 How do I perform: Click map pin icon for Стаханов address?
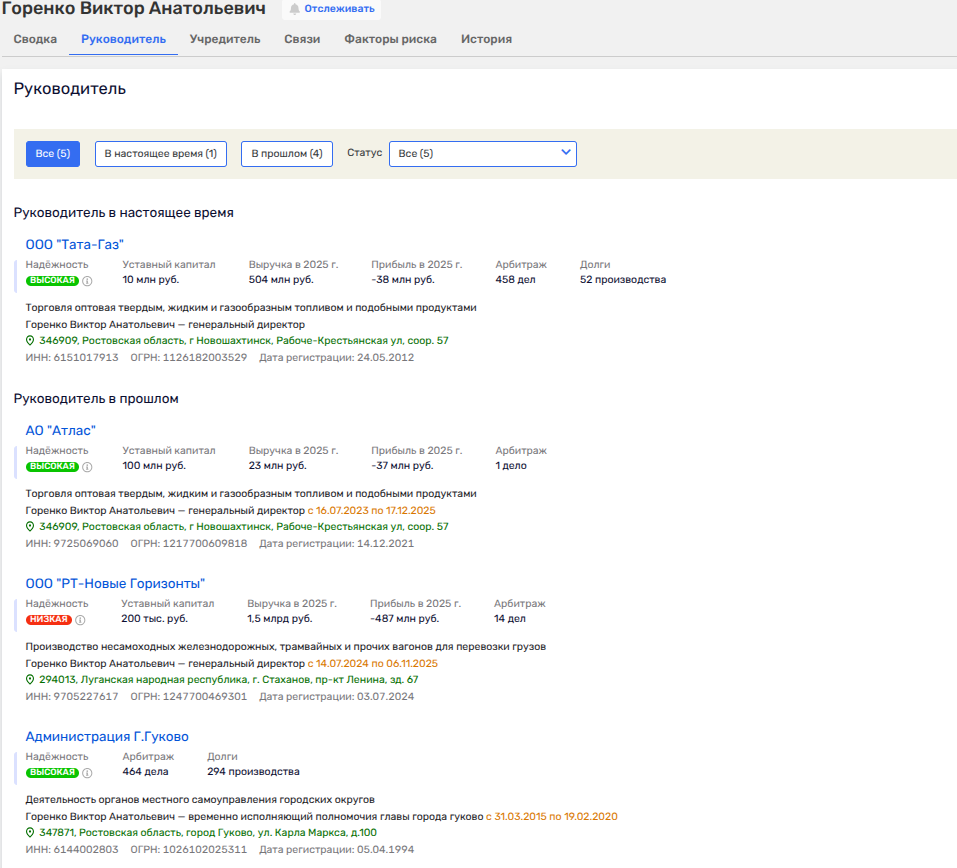click(x=30, y=680)
